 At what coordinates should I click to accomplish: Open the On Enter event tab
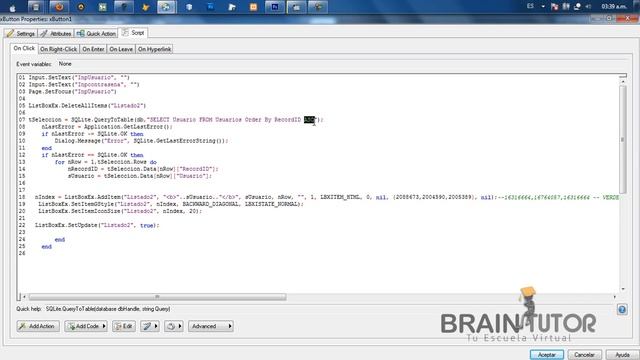[x=93, y=49]
